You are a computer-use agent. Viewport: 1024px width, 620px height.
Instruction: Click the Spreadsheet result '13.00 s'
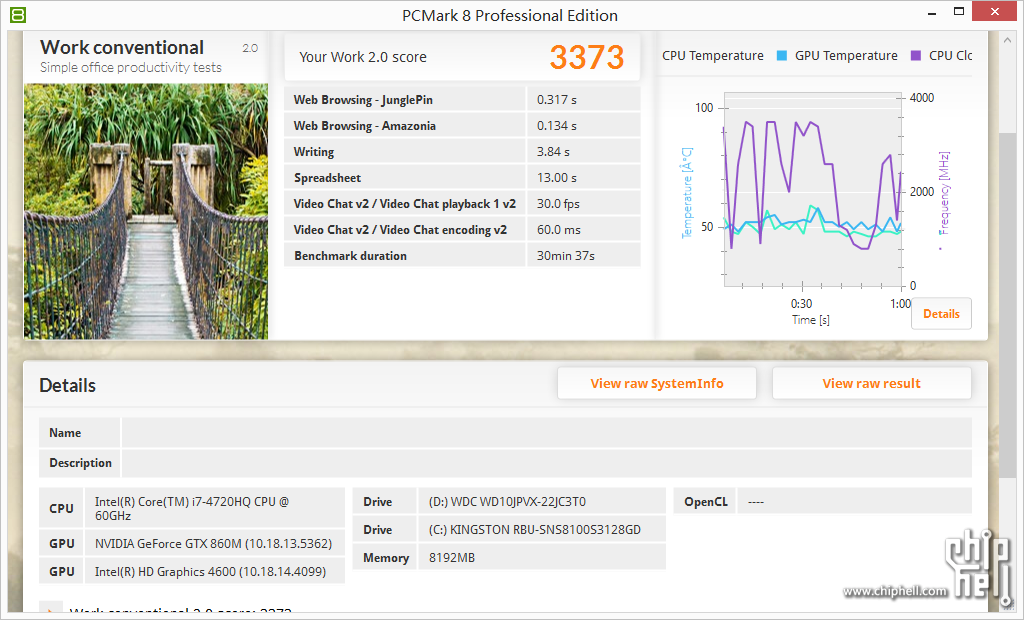coord(557,178)
